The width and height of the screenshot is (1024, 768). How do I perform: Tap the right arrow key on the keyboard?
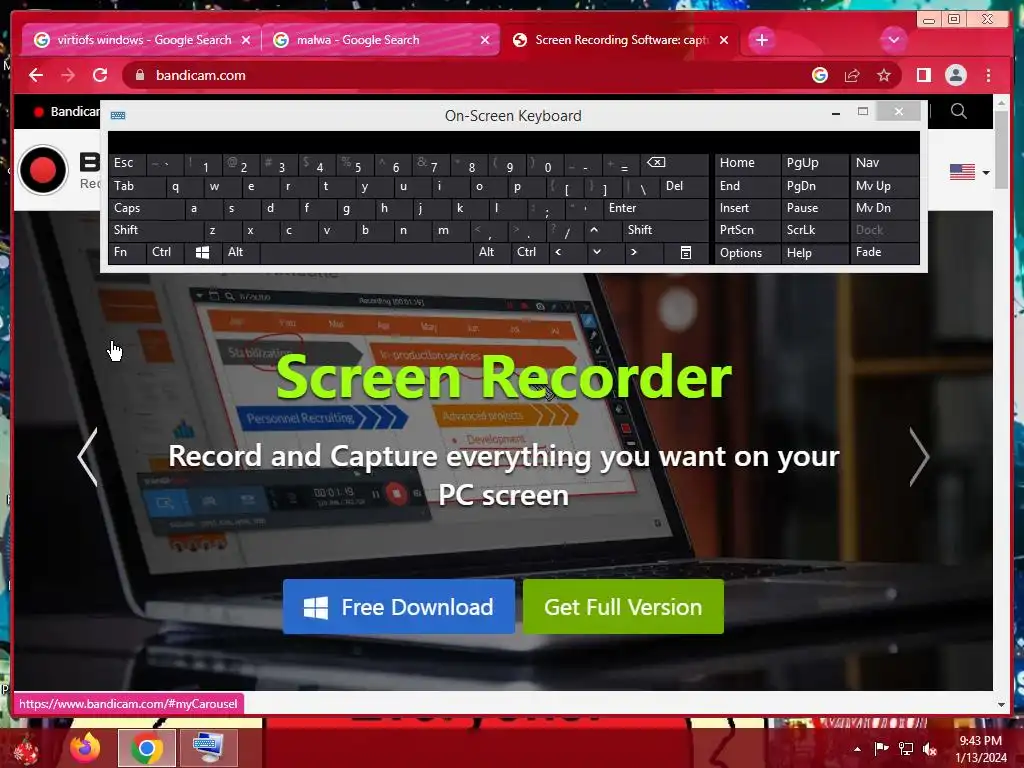tap(643, 252)
